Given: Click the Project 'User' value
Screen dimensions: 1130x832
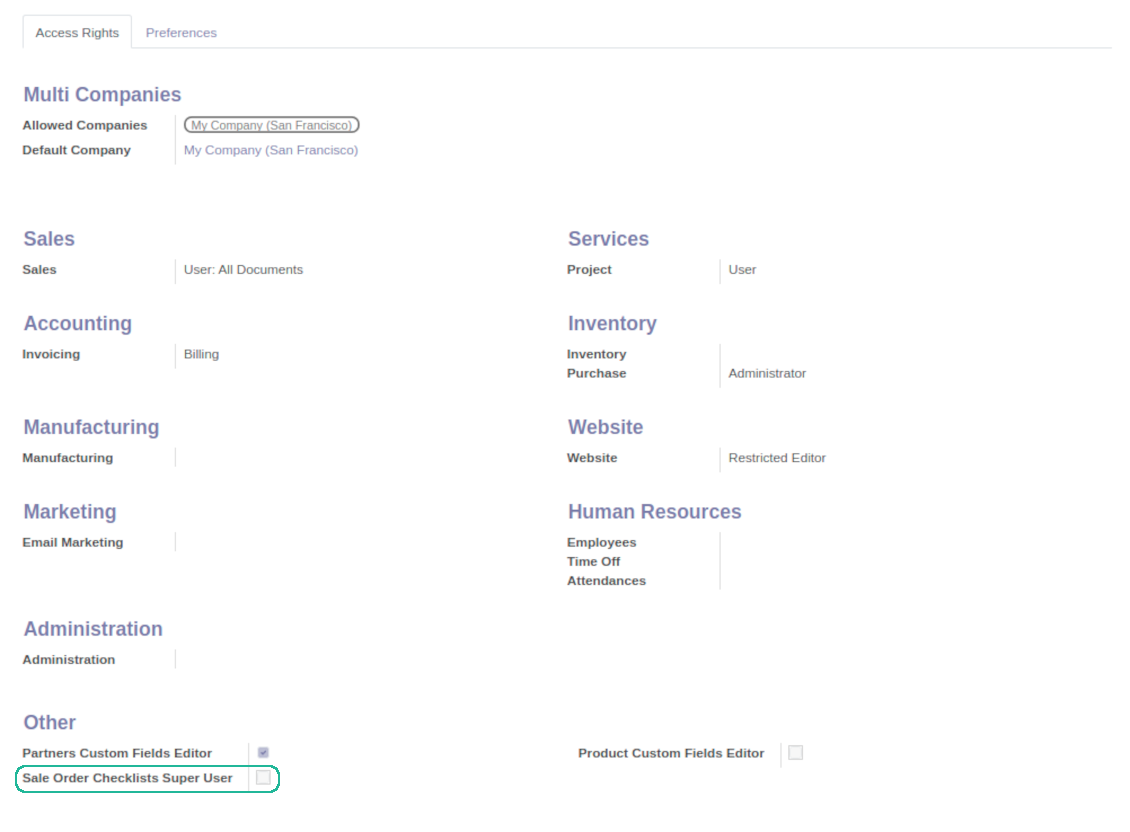Looking at the screenshot, I should point(742,269).
